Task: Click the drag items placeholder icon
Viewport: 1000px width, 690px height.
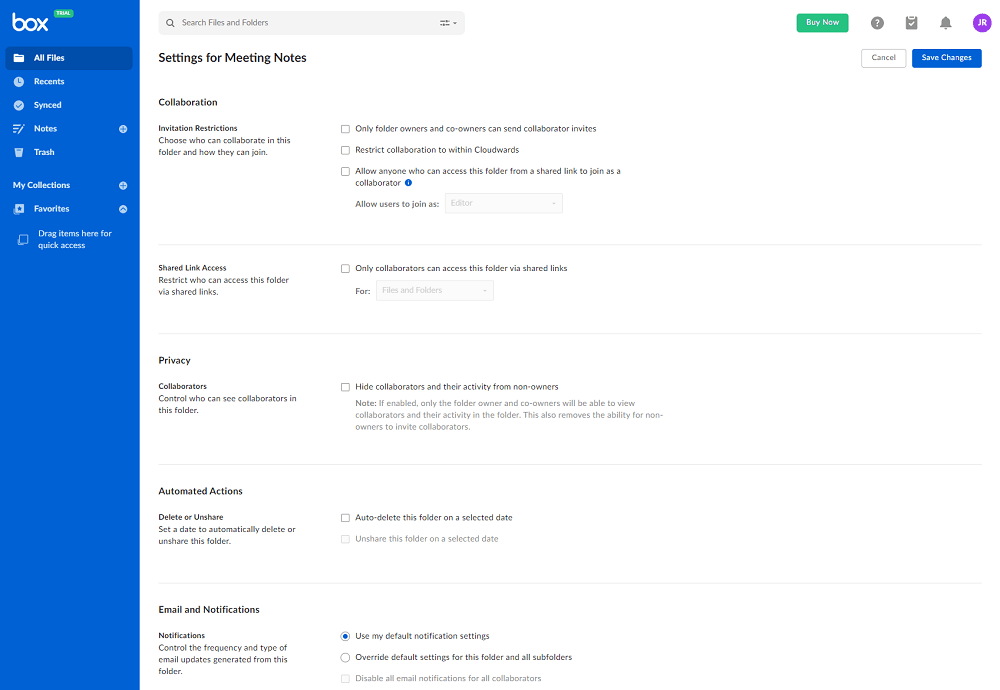Action: (23, 240)
